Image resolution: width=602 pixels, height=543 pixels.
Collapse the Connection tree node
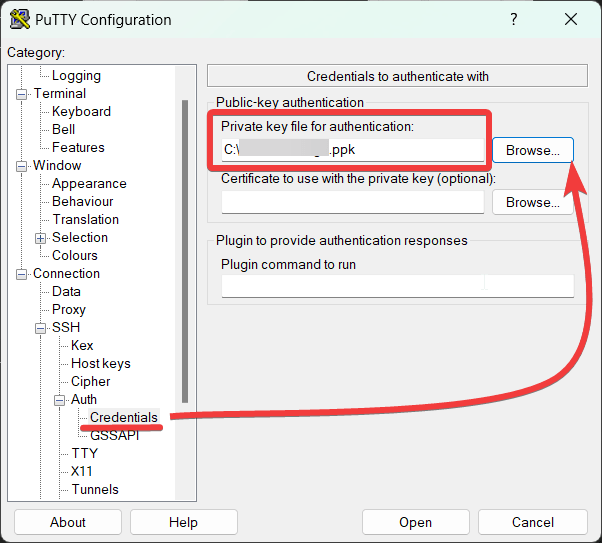click(x=22, y=273)
